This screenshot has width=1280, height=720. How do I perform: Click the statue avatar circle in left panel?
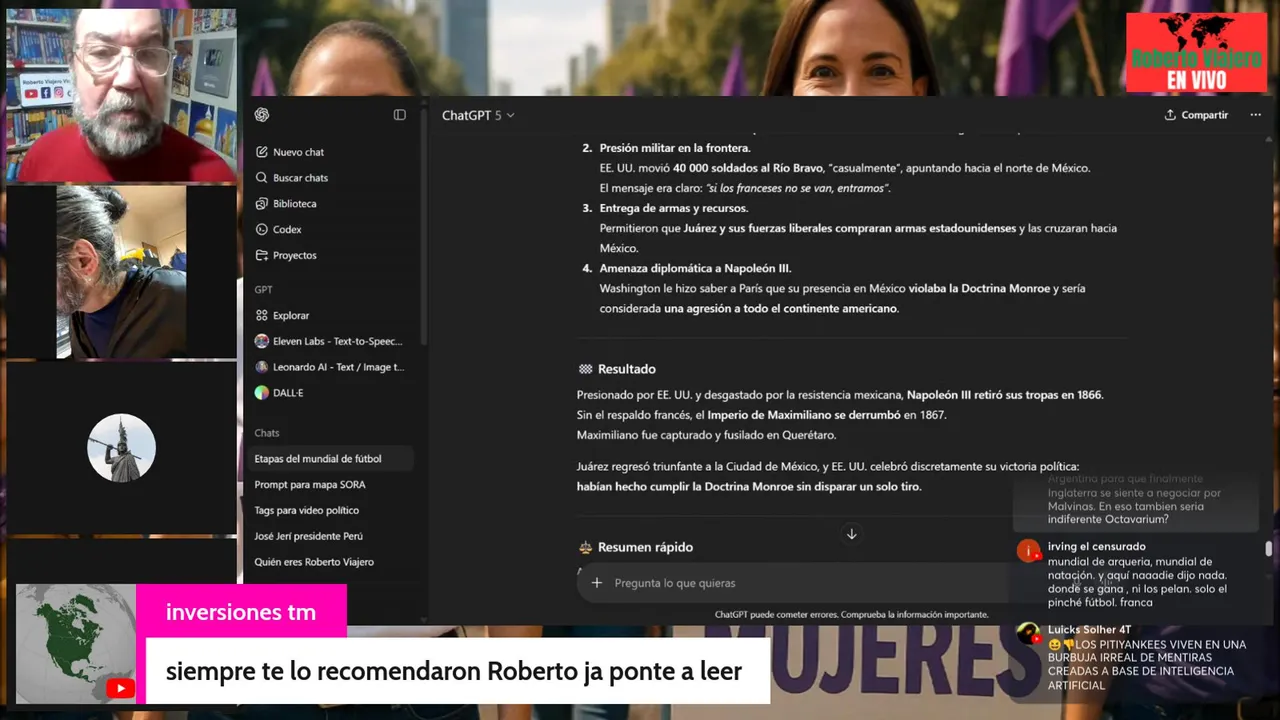[122, 448]
